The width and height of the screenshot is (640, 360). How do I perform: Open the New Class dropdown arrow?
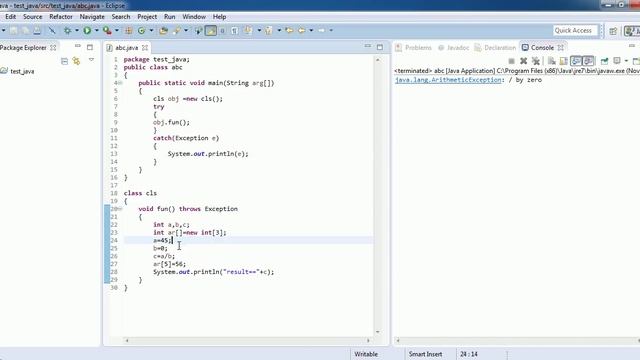pos(151,30)
